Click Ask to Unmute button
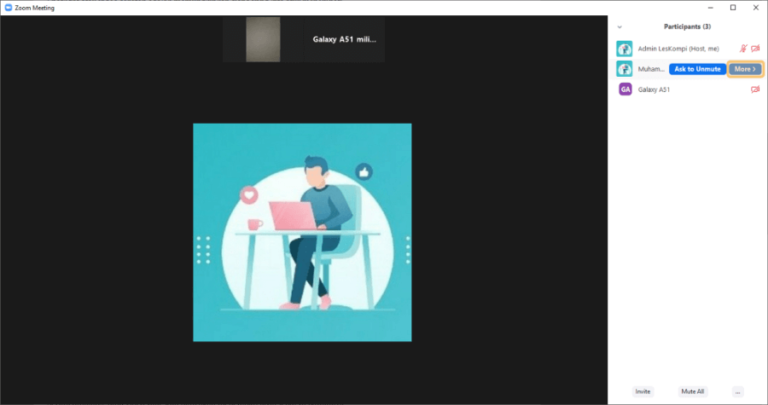The width and height of the screenshot is (768, 405). (697, 69)
